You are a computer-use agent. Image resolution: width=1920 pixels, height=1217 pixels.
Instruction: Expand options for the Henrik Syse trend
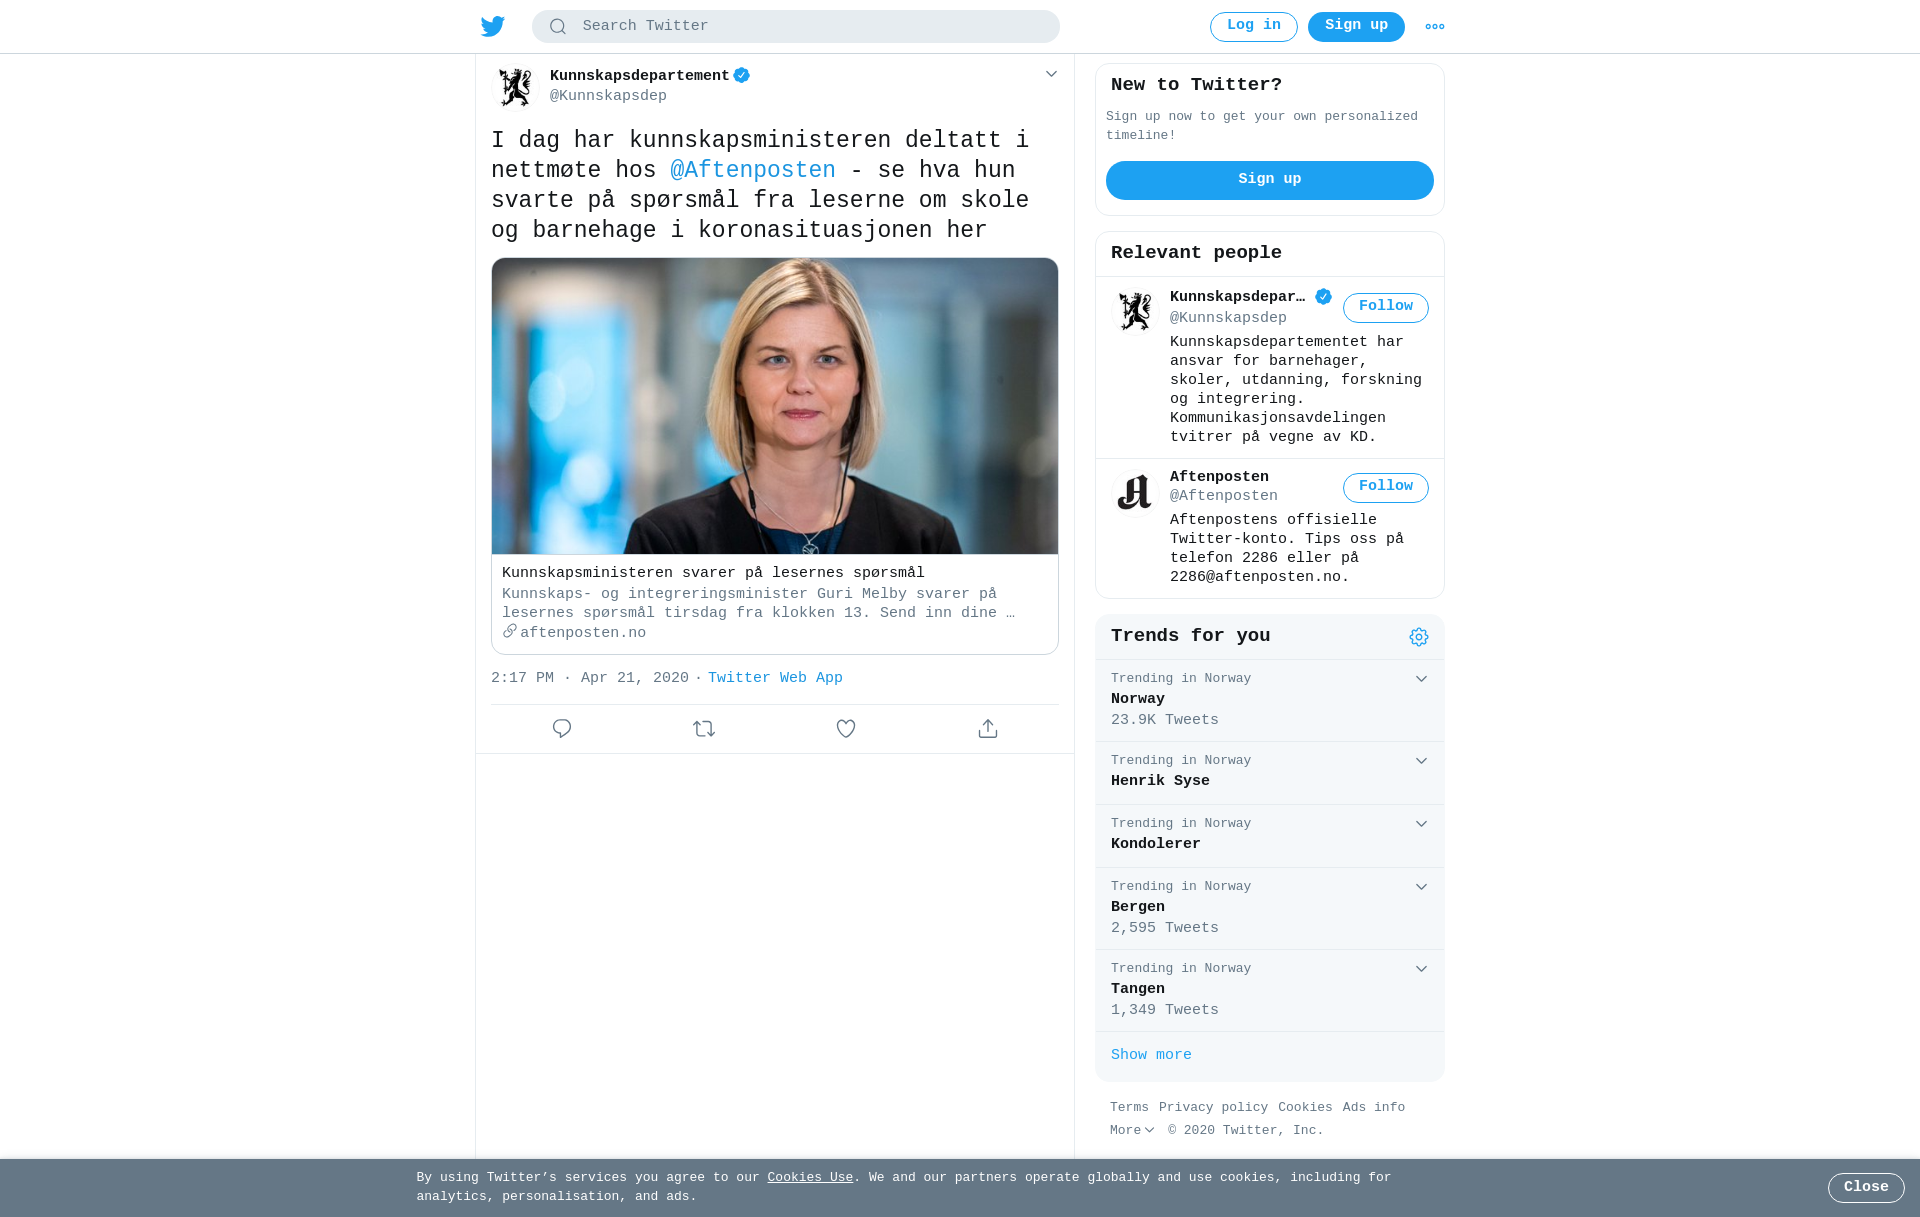[x=1421, y=761]
